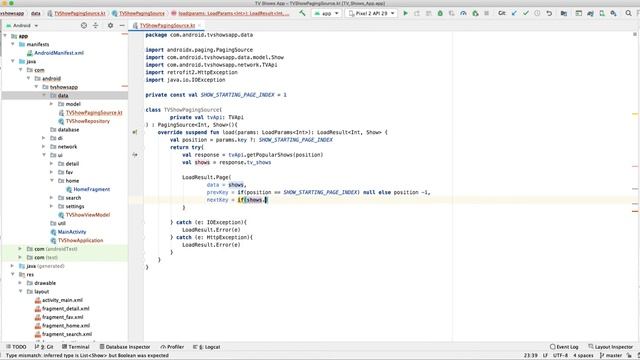Click the UTF-8 encoding indicator
Image resolution: width=640 pixels, height=360 pixels.
point(560,356)
